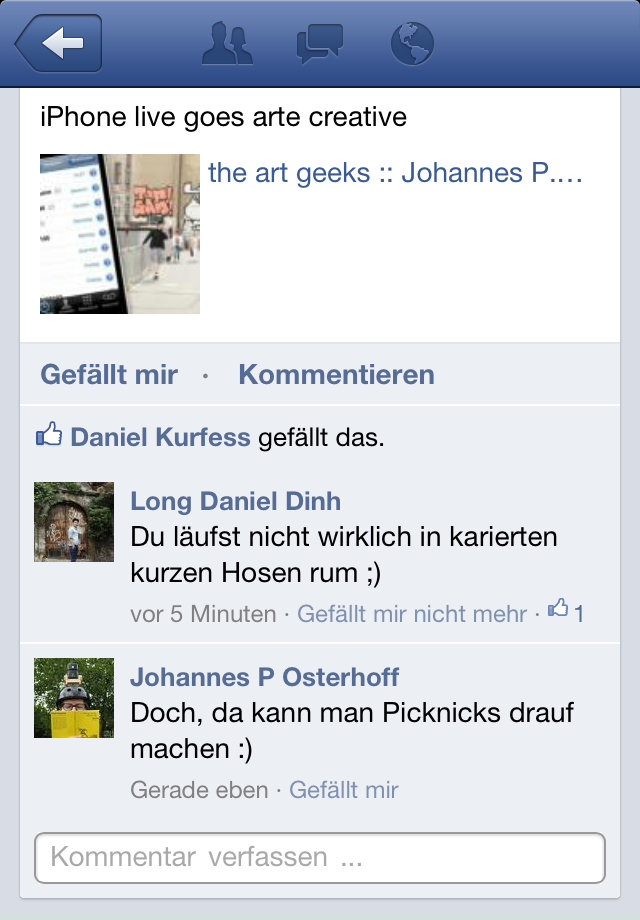The image size is (640, 920).
Task: Open the messages chat bubbles icon
Action: pos(320,44)
